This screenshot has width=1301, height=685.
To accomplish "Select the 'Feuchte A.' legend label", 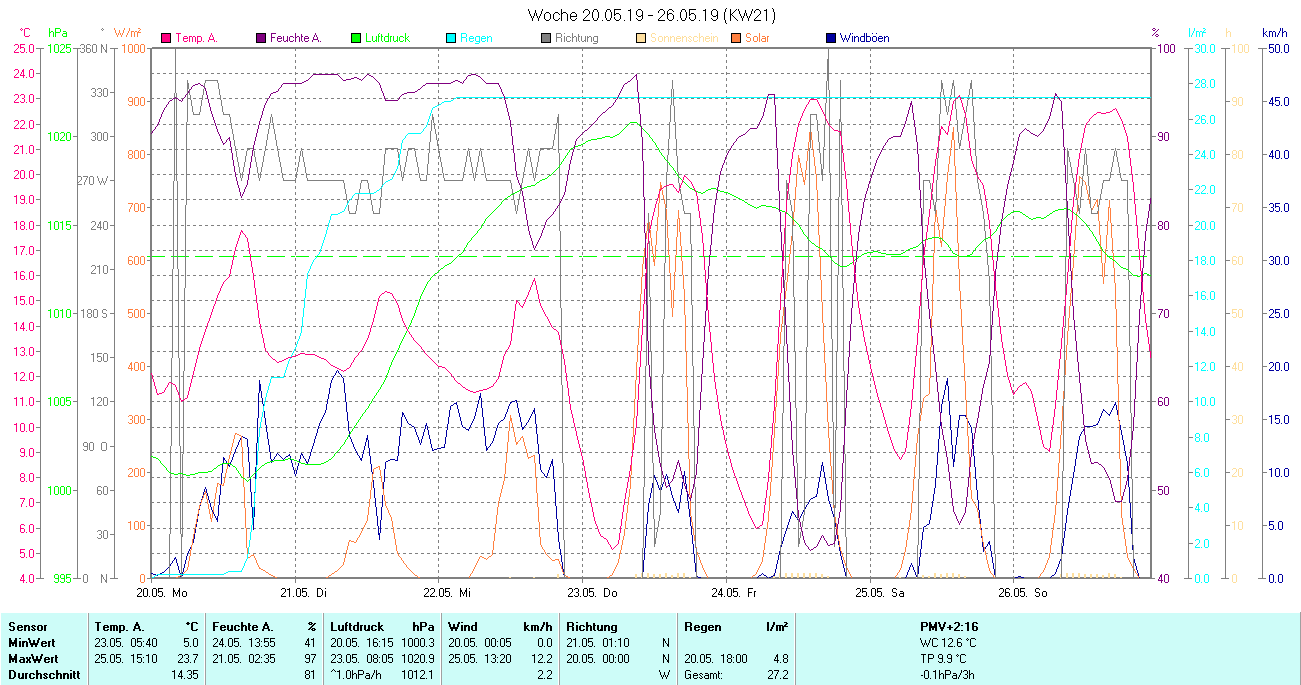I will (296, 38).
